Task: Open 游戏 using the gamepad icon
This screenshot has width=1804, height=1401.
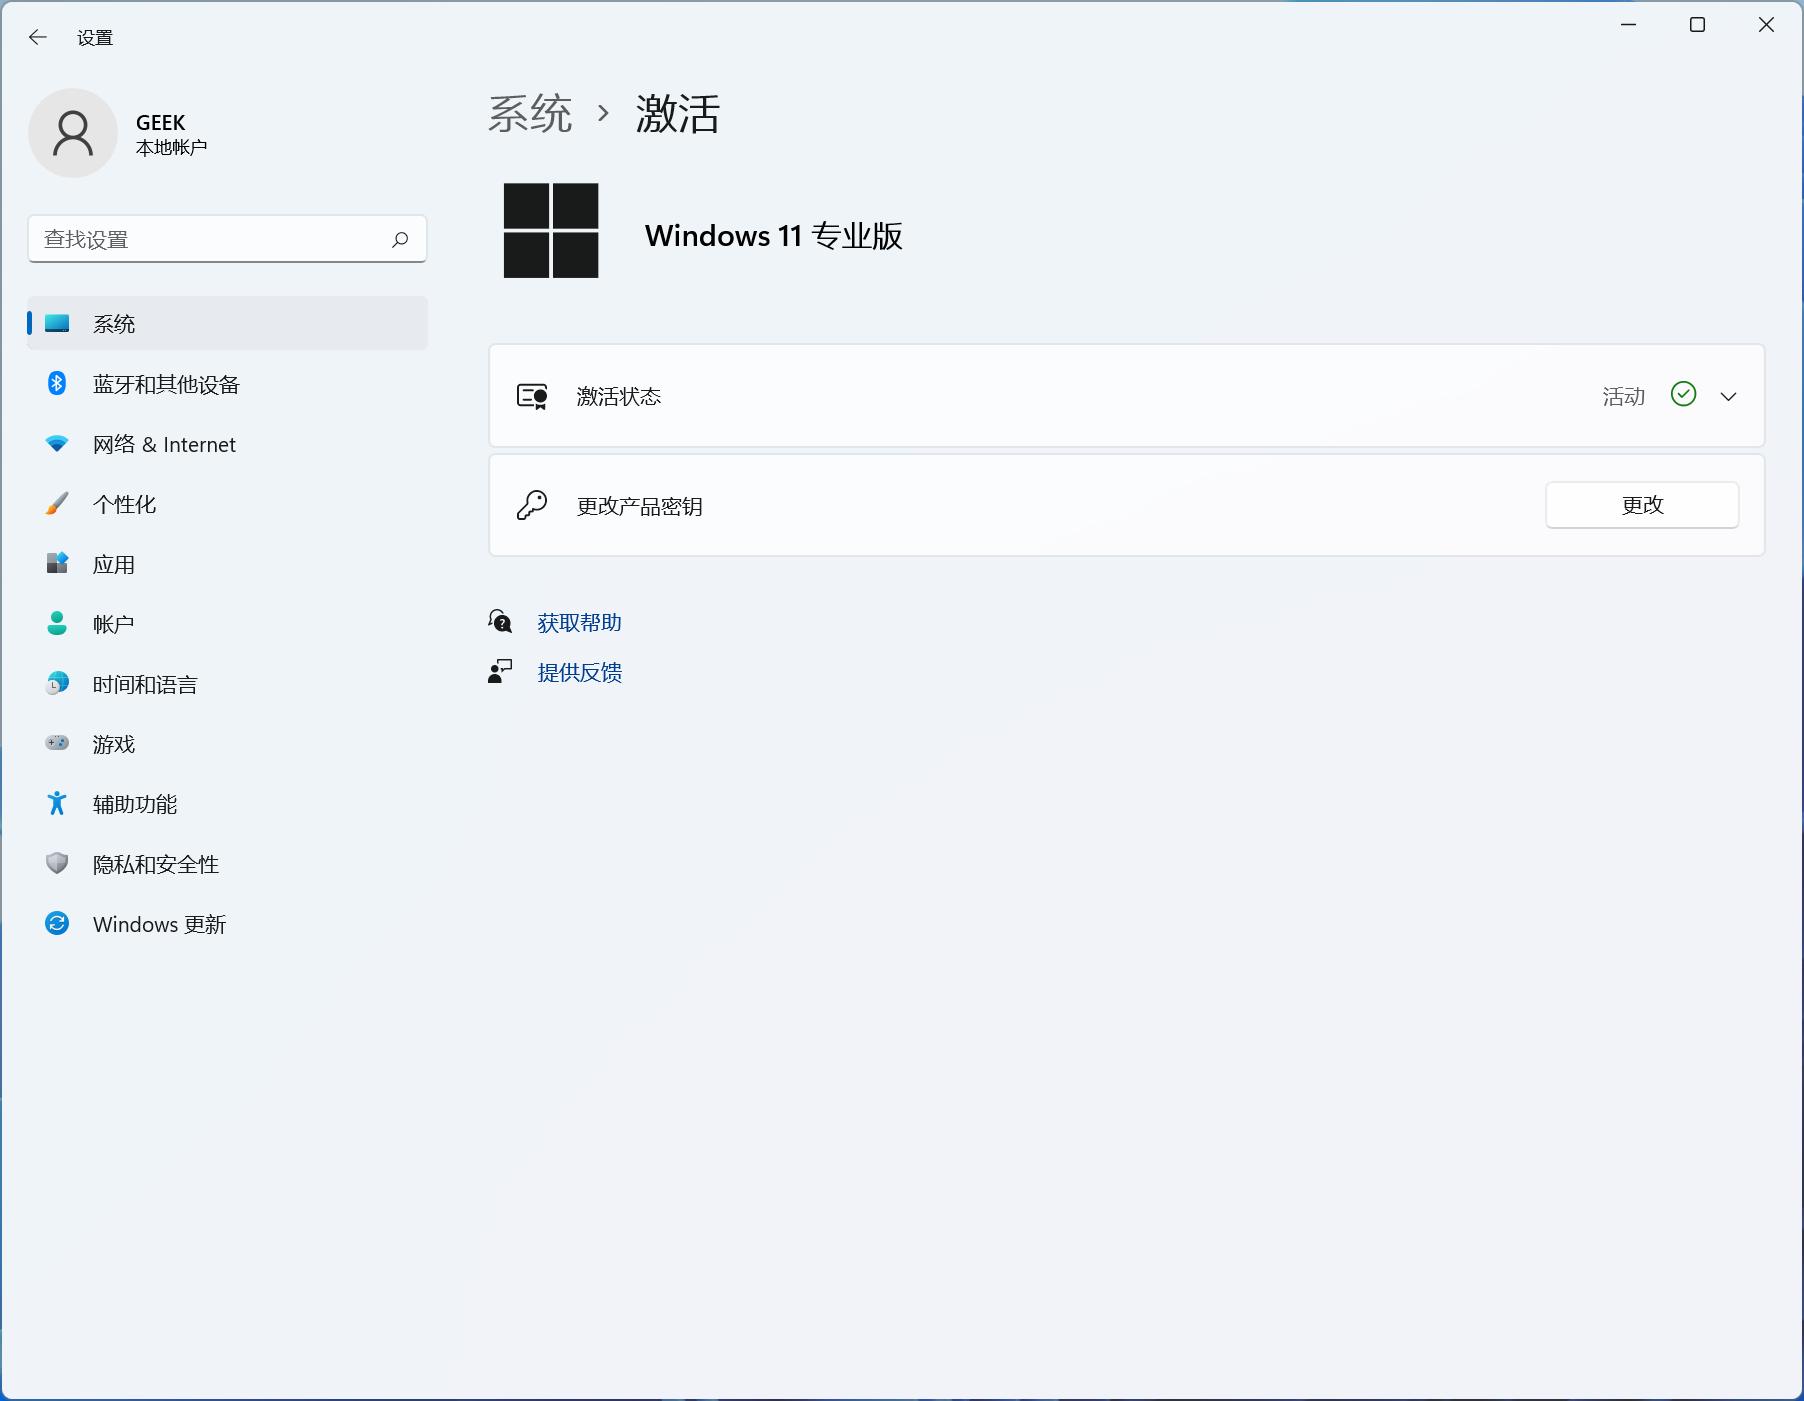Action: [57, 744]
